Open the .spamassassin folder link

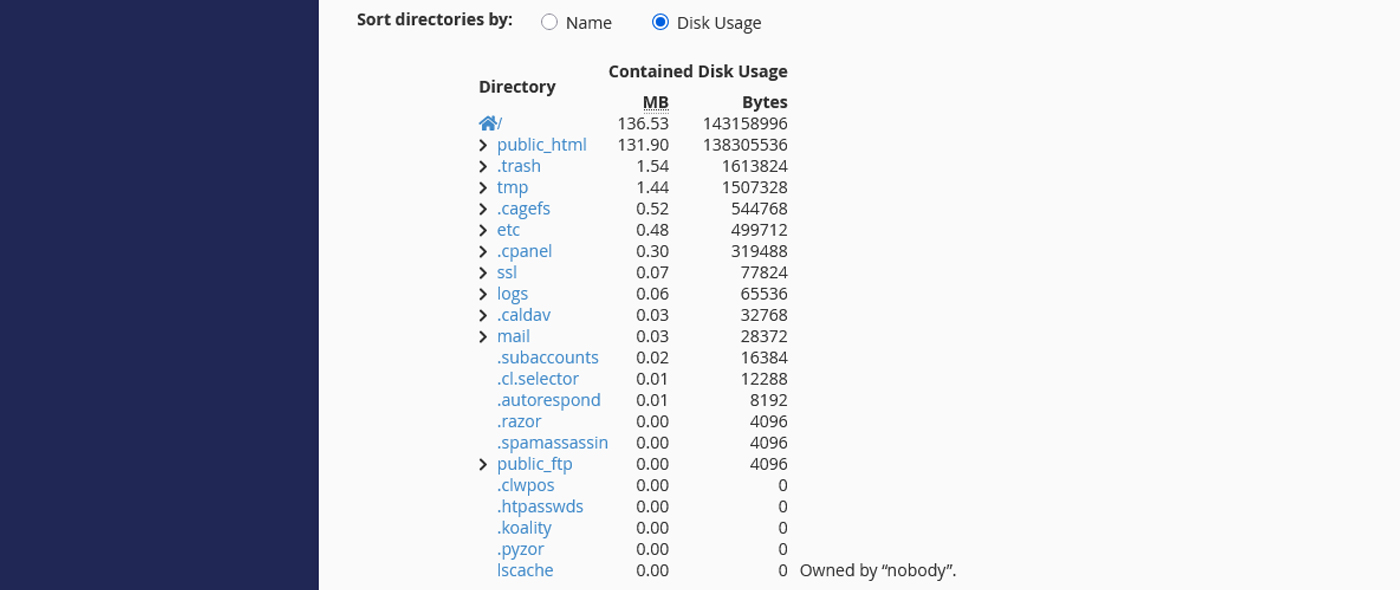click(x=552, y=443)
